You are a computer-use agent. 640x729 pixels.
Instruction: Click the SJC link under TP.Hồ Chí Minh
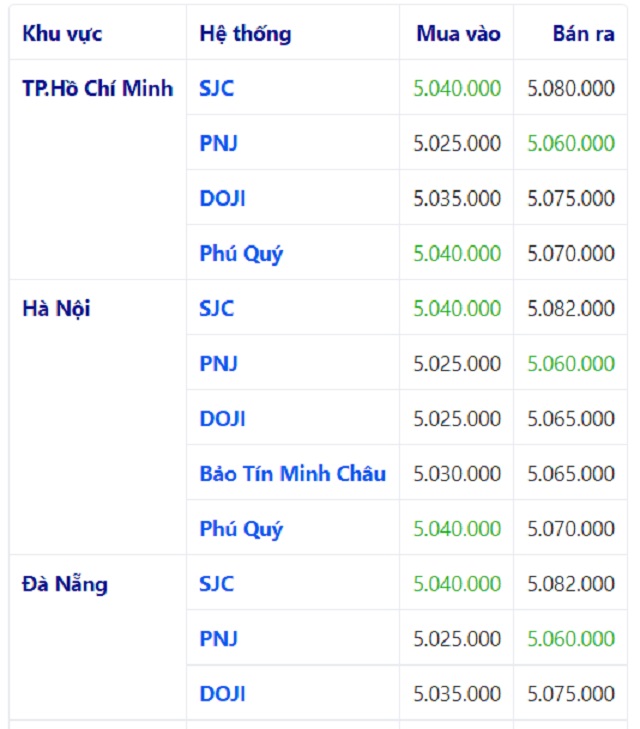pyautogui.click(x=216, y=88)
